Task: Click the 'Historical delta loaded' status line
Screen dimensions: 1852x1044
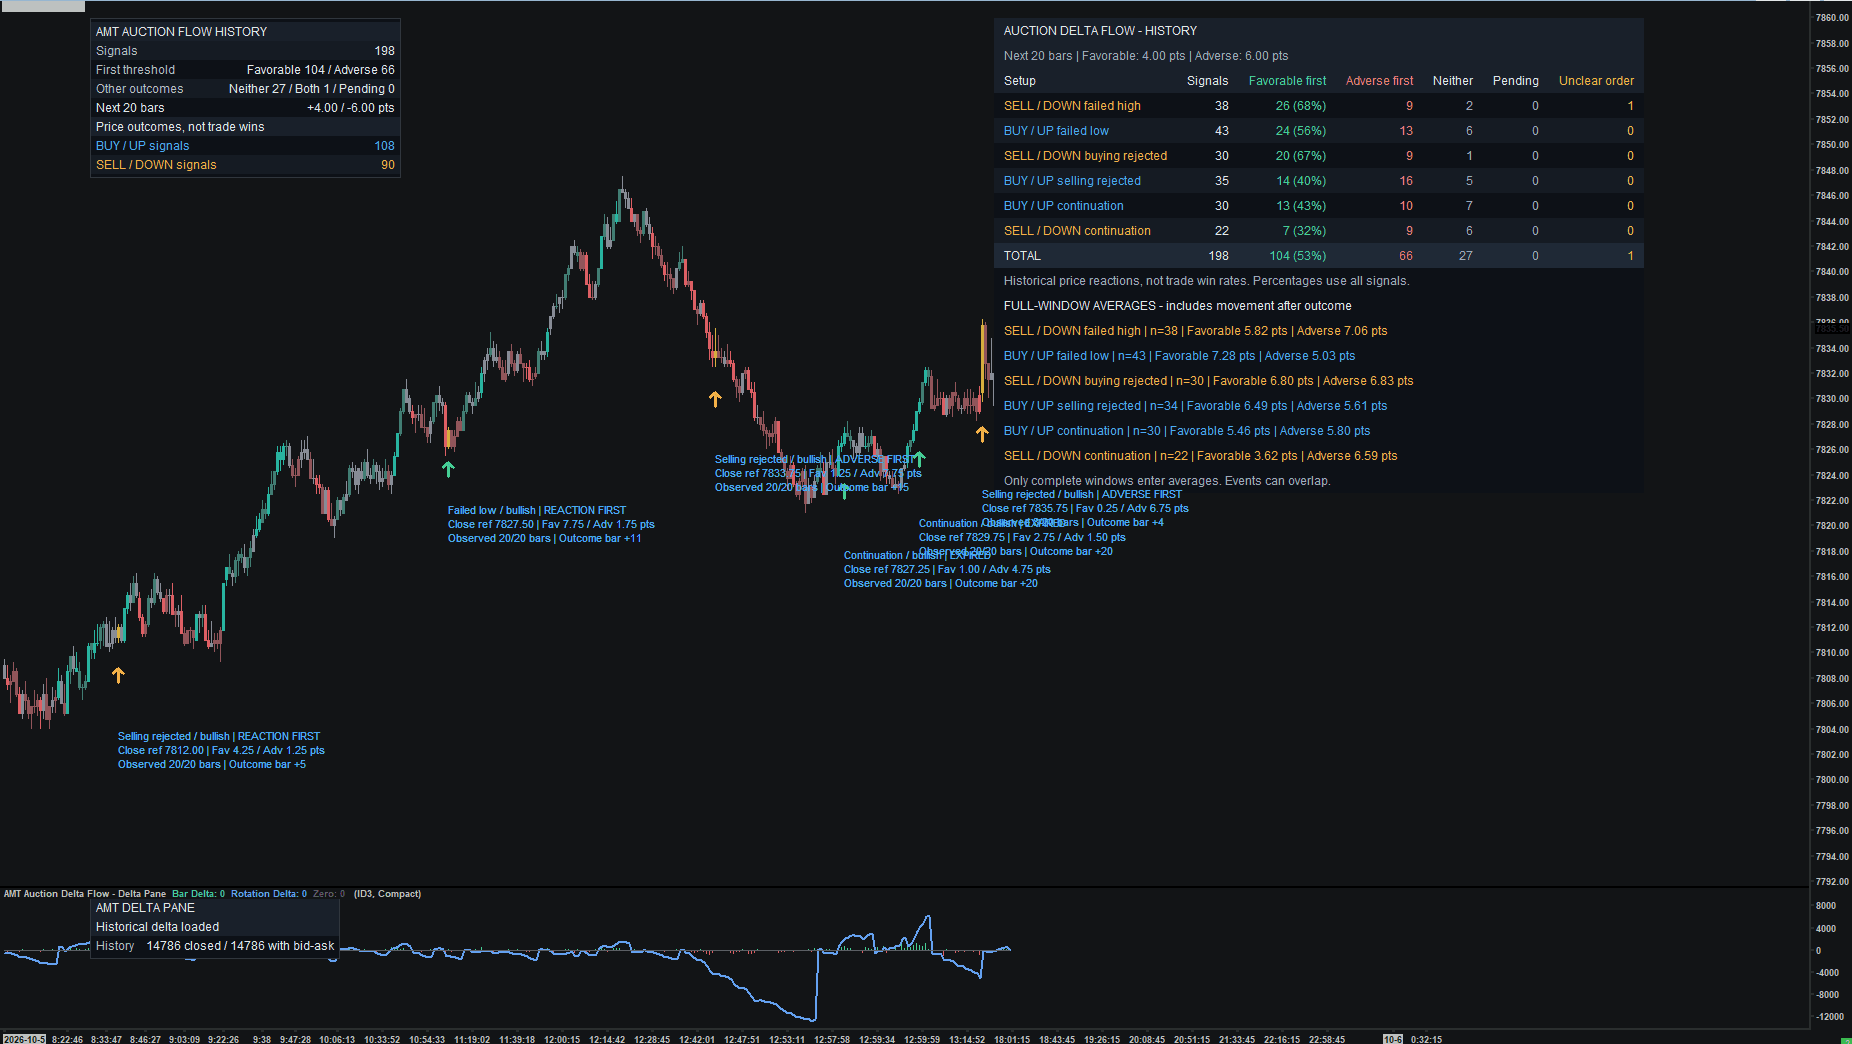Action: (157, 927)
